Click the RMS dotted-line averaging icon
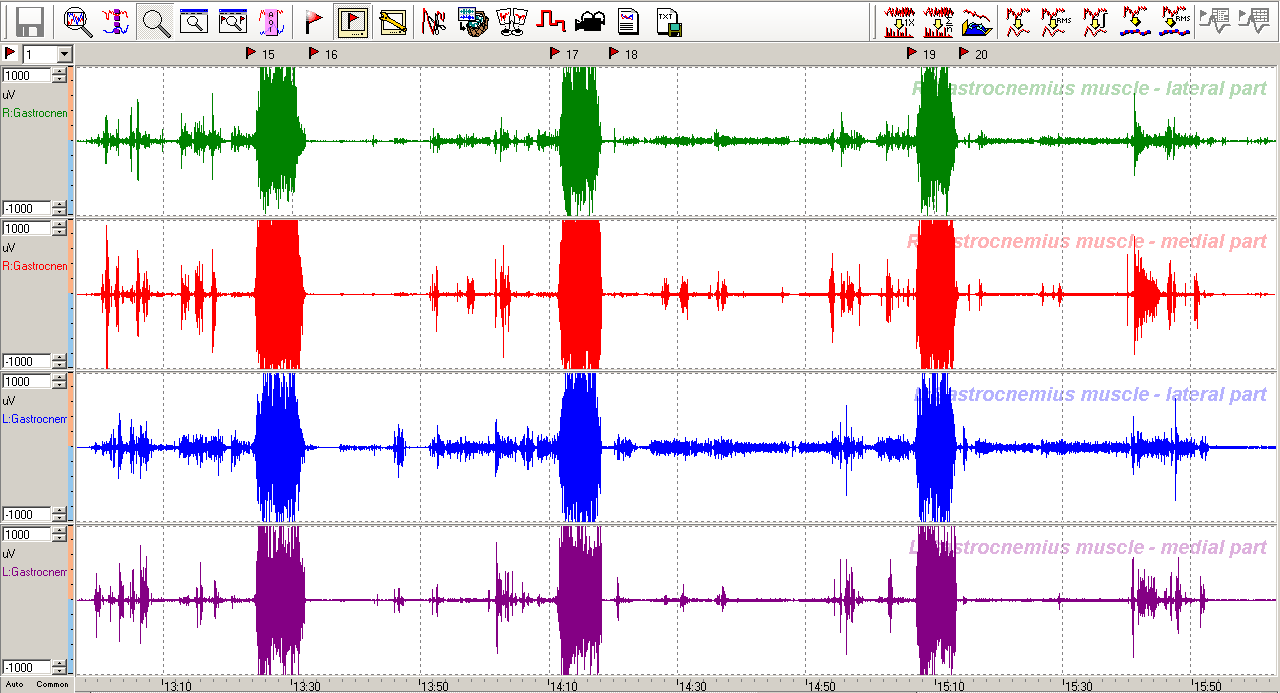1280x693 pixels. click(1174, 21)
